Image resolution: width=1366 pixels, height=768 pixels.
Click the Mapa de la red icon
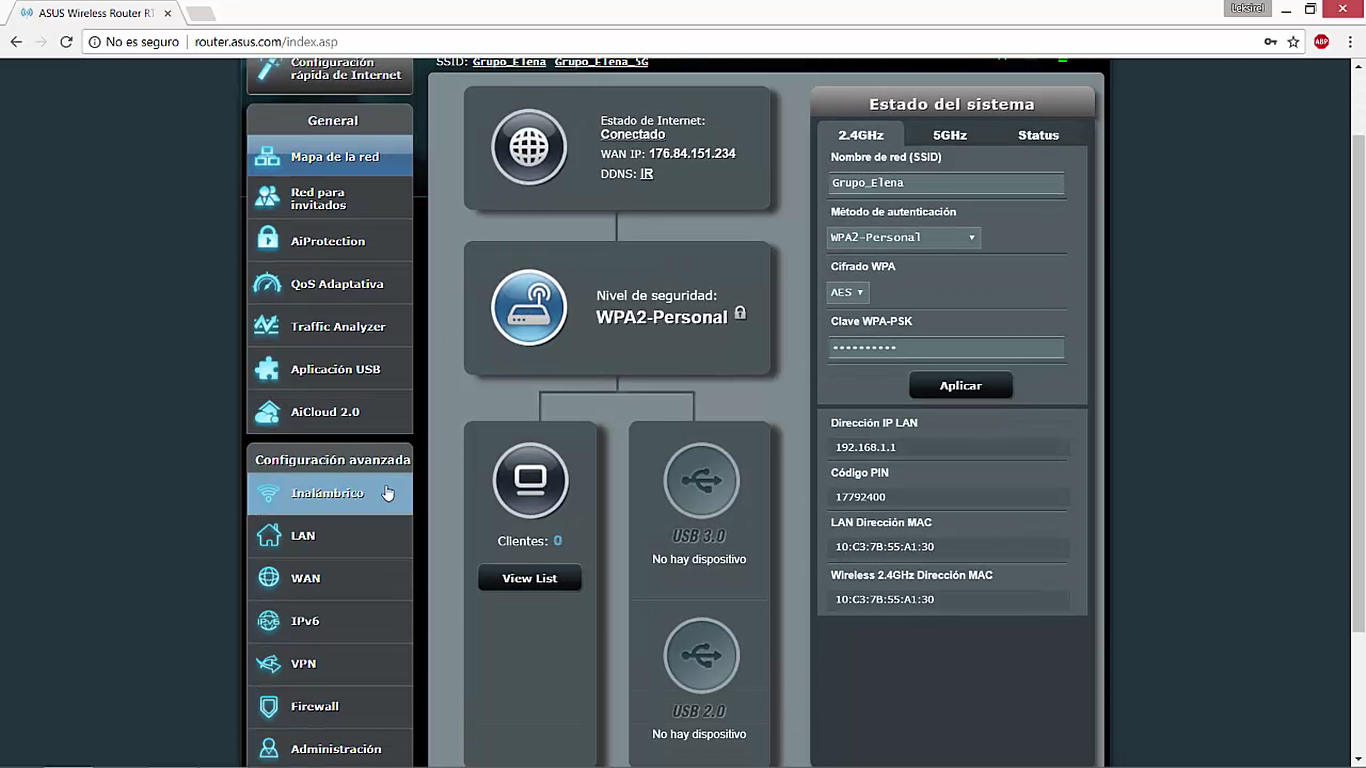pyautogui.click(x=267, y=157)
